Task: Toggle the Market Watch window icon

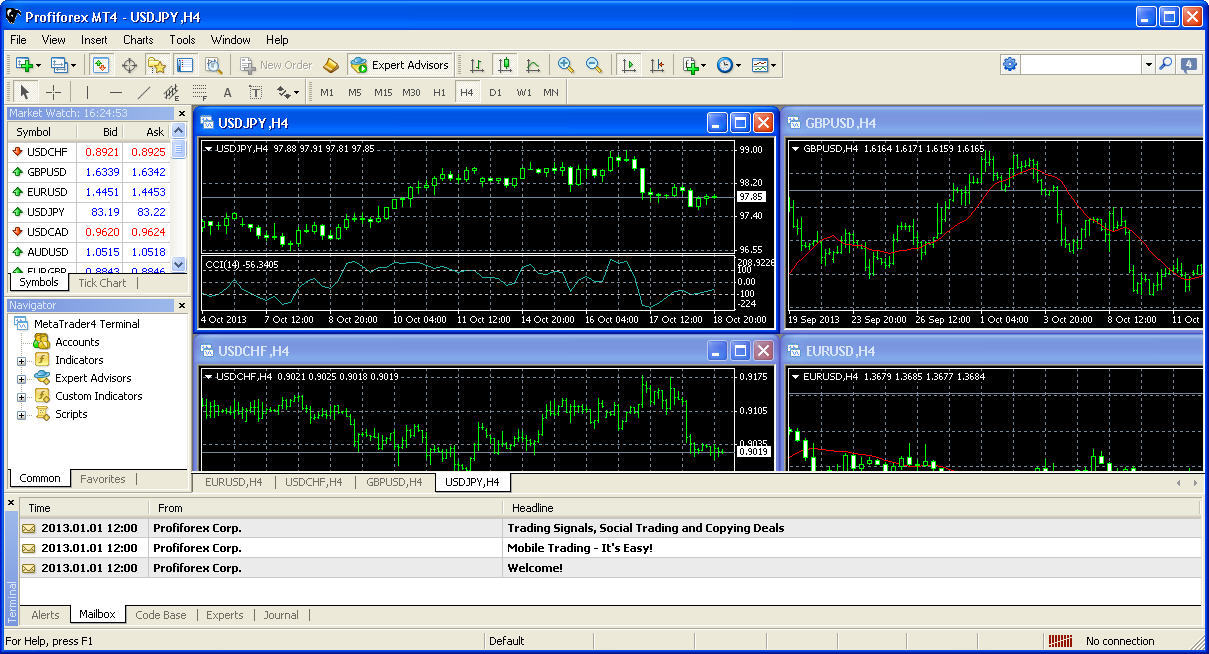Action: [101, 65]
